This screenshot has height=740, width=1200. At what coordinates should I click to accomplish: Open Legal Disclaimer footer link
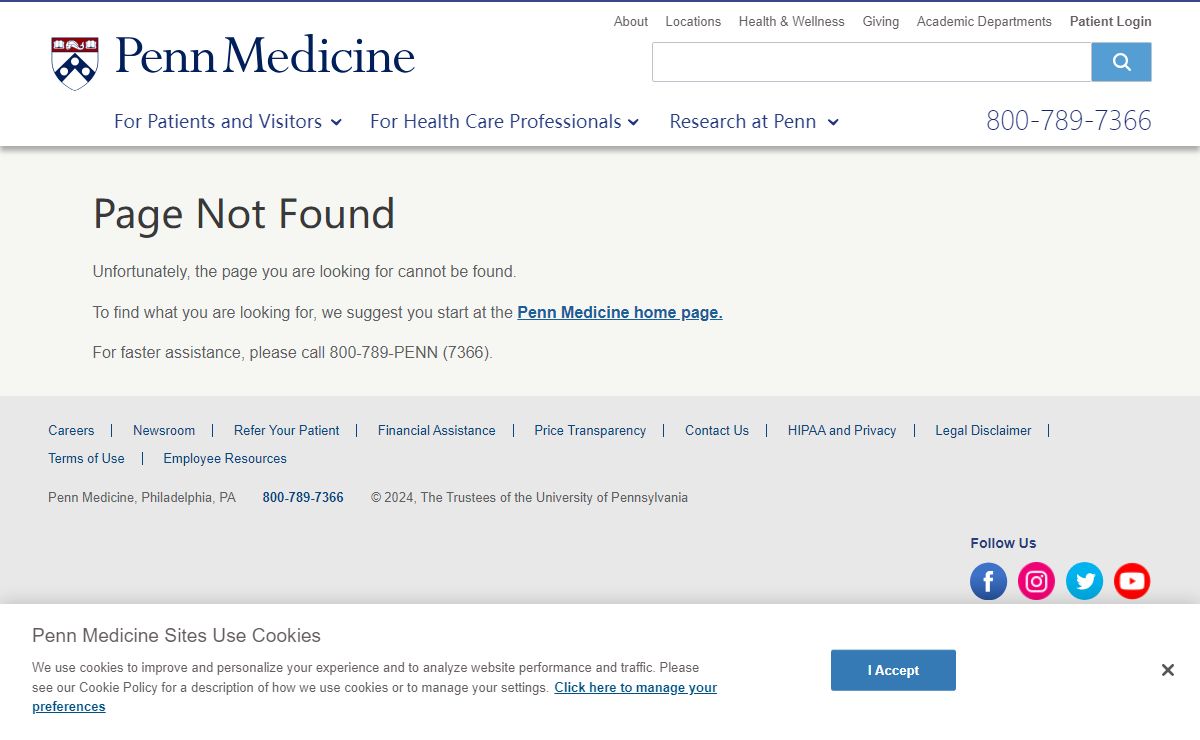point(983,430)
